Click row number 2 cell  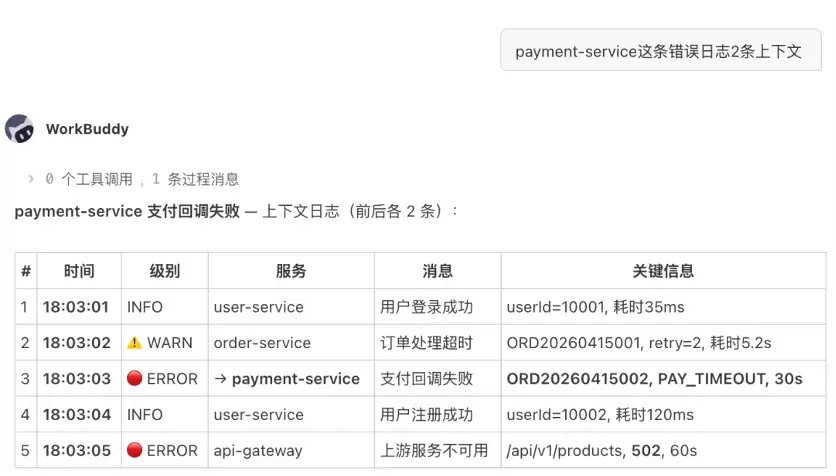point(25,343)
